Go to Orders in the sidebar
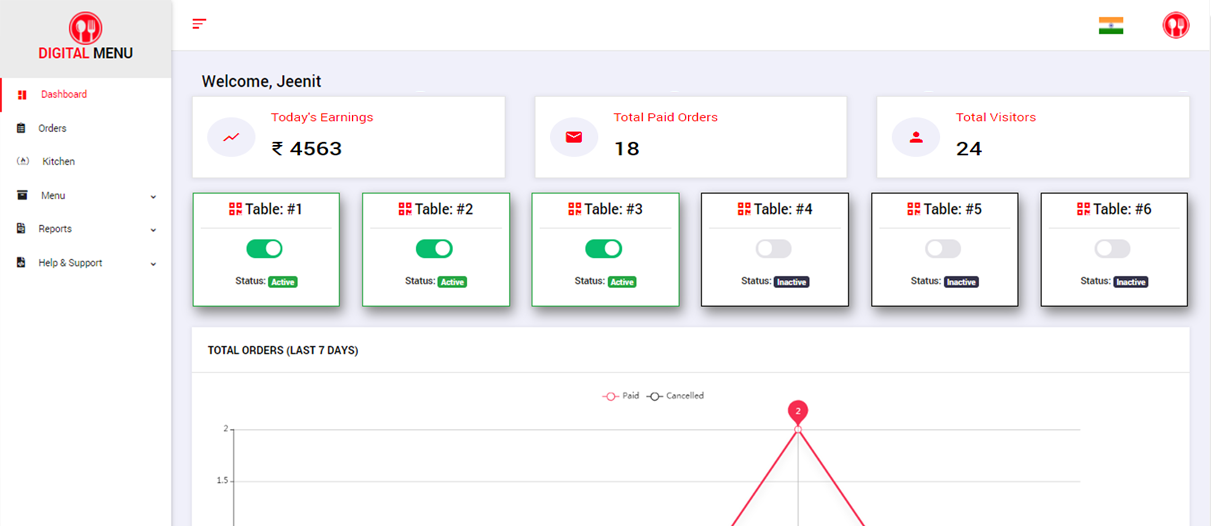 [52, 128]
